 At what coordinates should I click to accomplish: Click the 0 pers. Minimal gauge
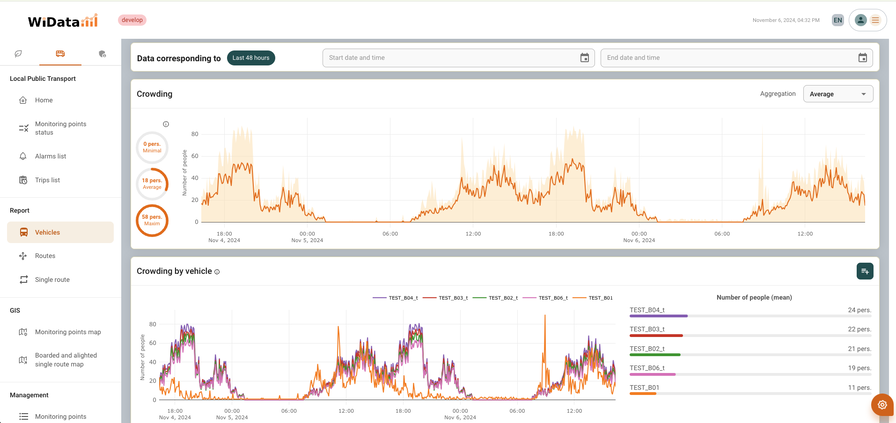point(152,147)
